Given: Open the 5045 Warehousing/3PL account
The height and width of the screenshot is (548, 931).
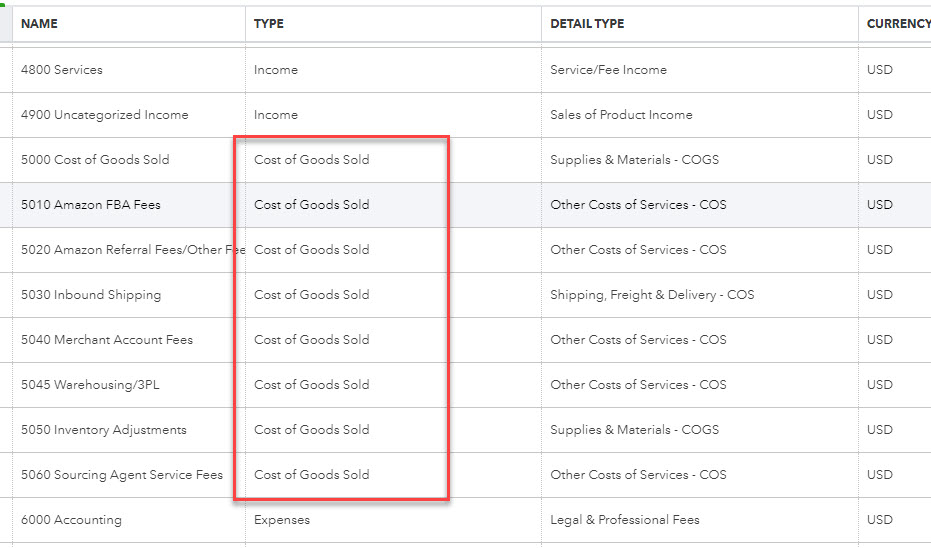Looking at the screenshot, I should [90, 385].
